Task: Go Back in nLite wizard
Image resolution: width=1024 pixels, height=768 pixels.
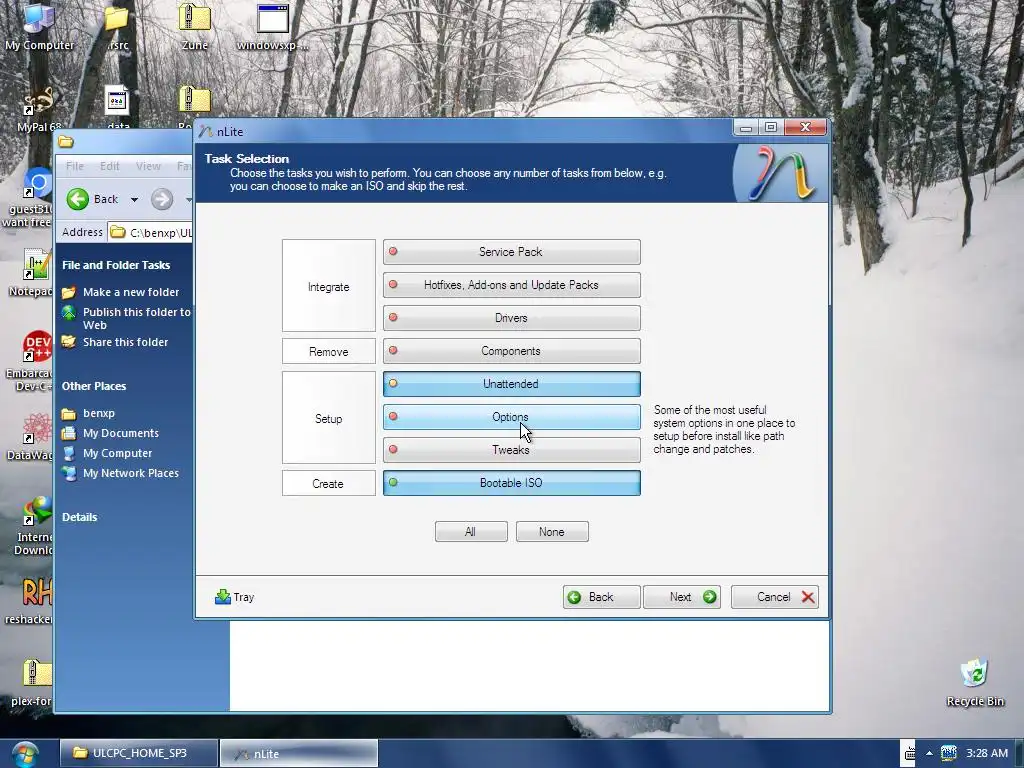Action: (x=601, y=597)
